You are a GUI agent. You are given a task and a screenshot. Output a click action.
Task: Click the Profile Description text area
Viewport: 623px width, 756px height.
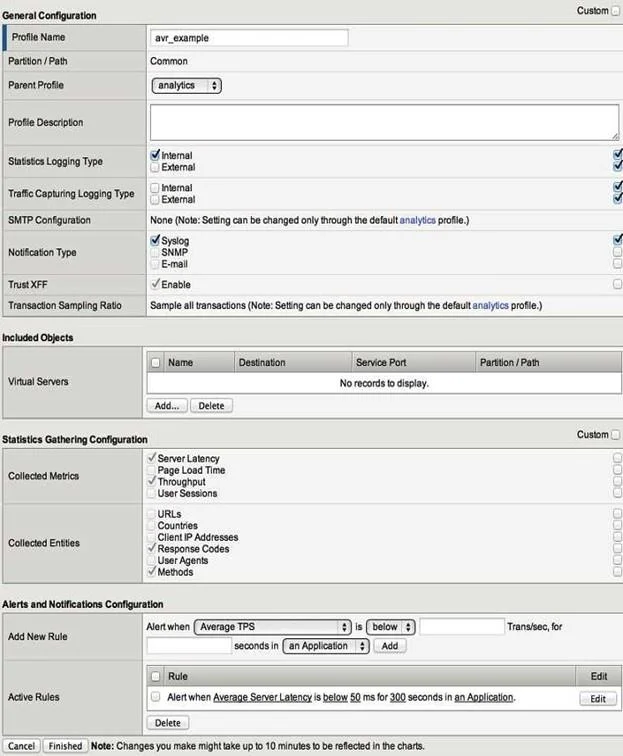(384, 122)
